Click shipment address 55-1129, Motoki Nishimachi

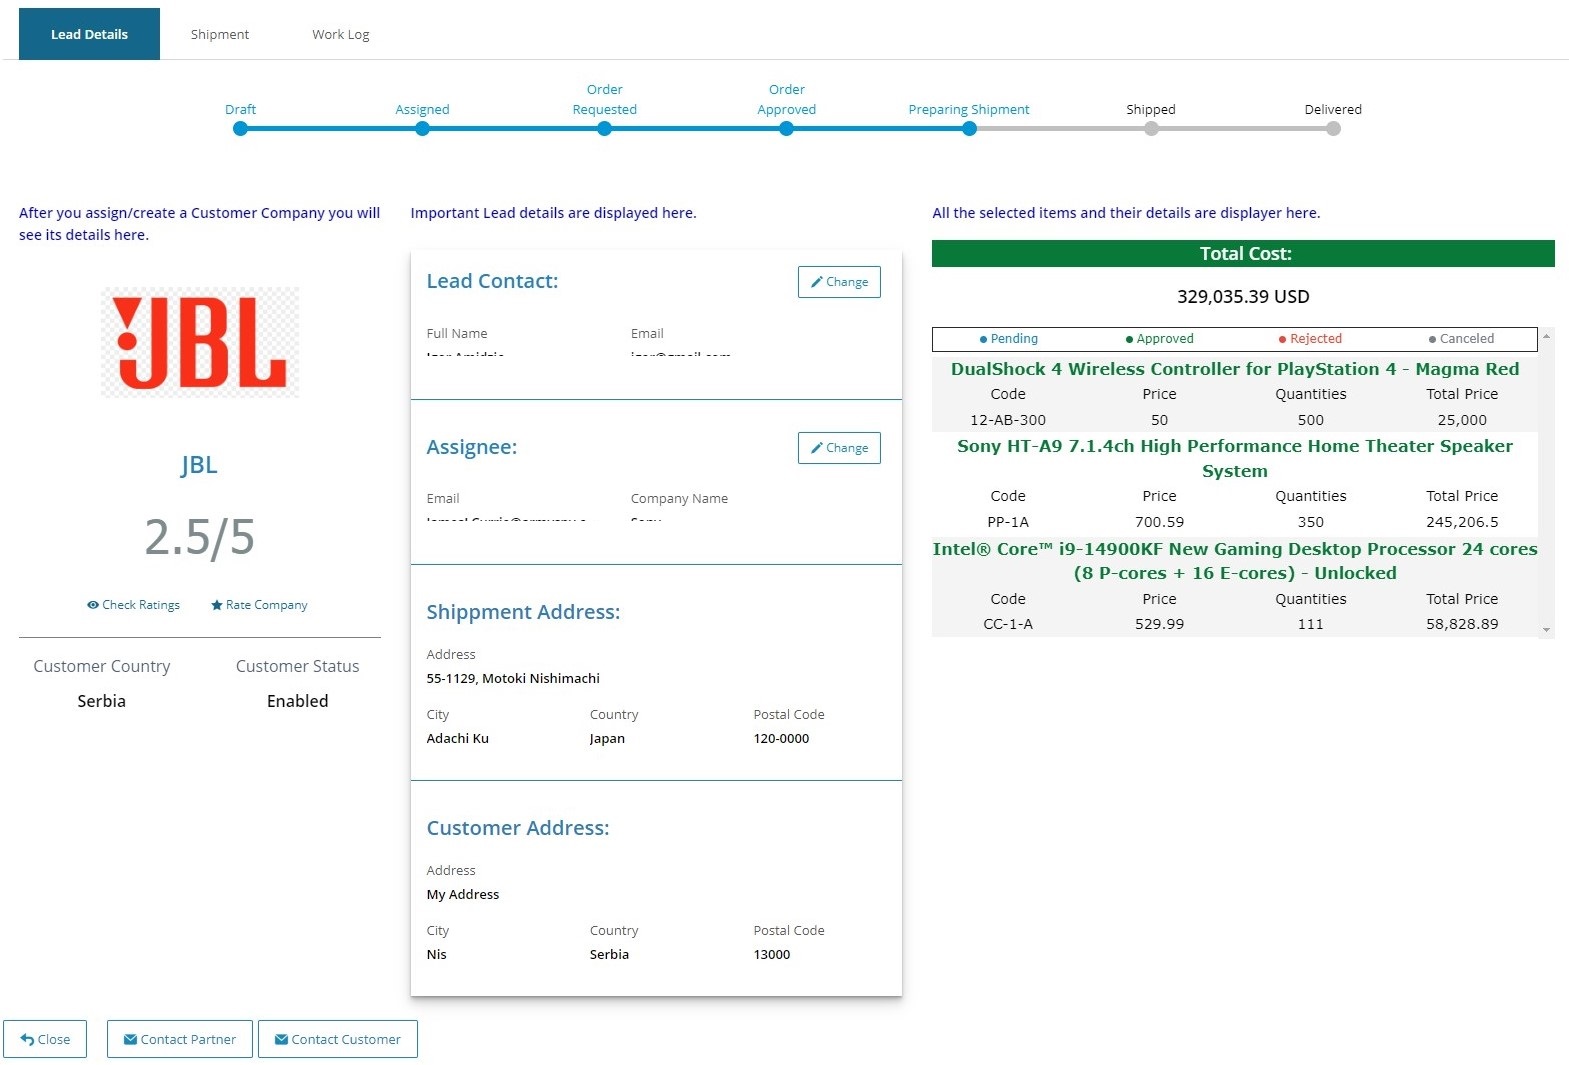coord(513,678)
